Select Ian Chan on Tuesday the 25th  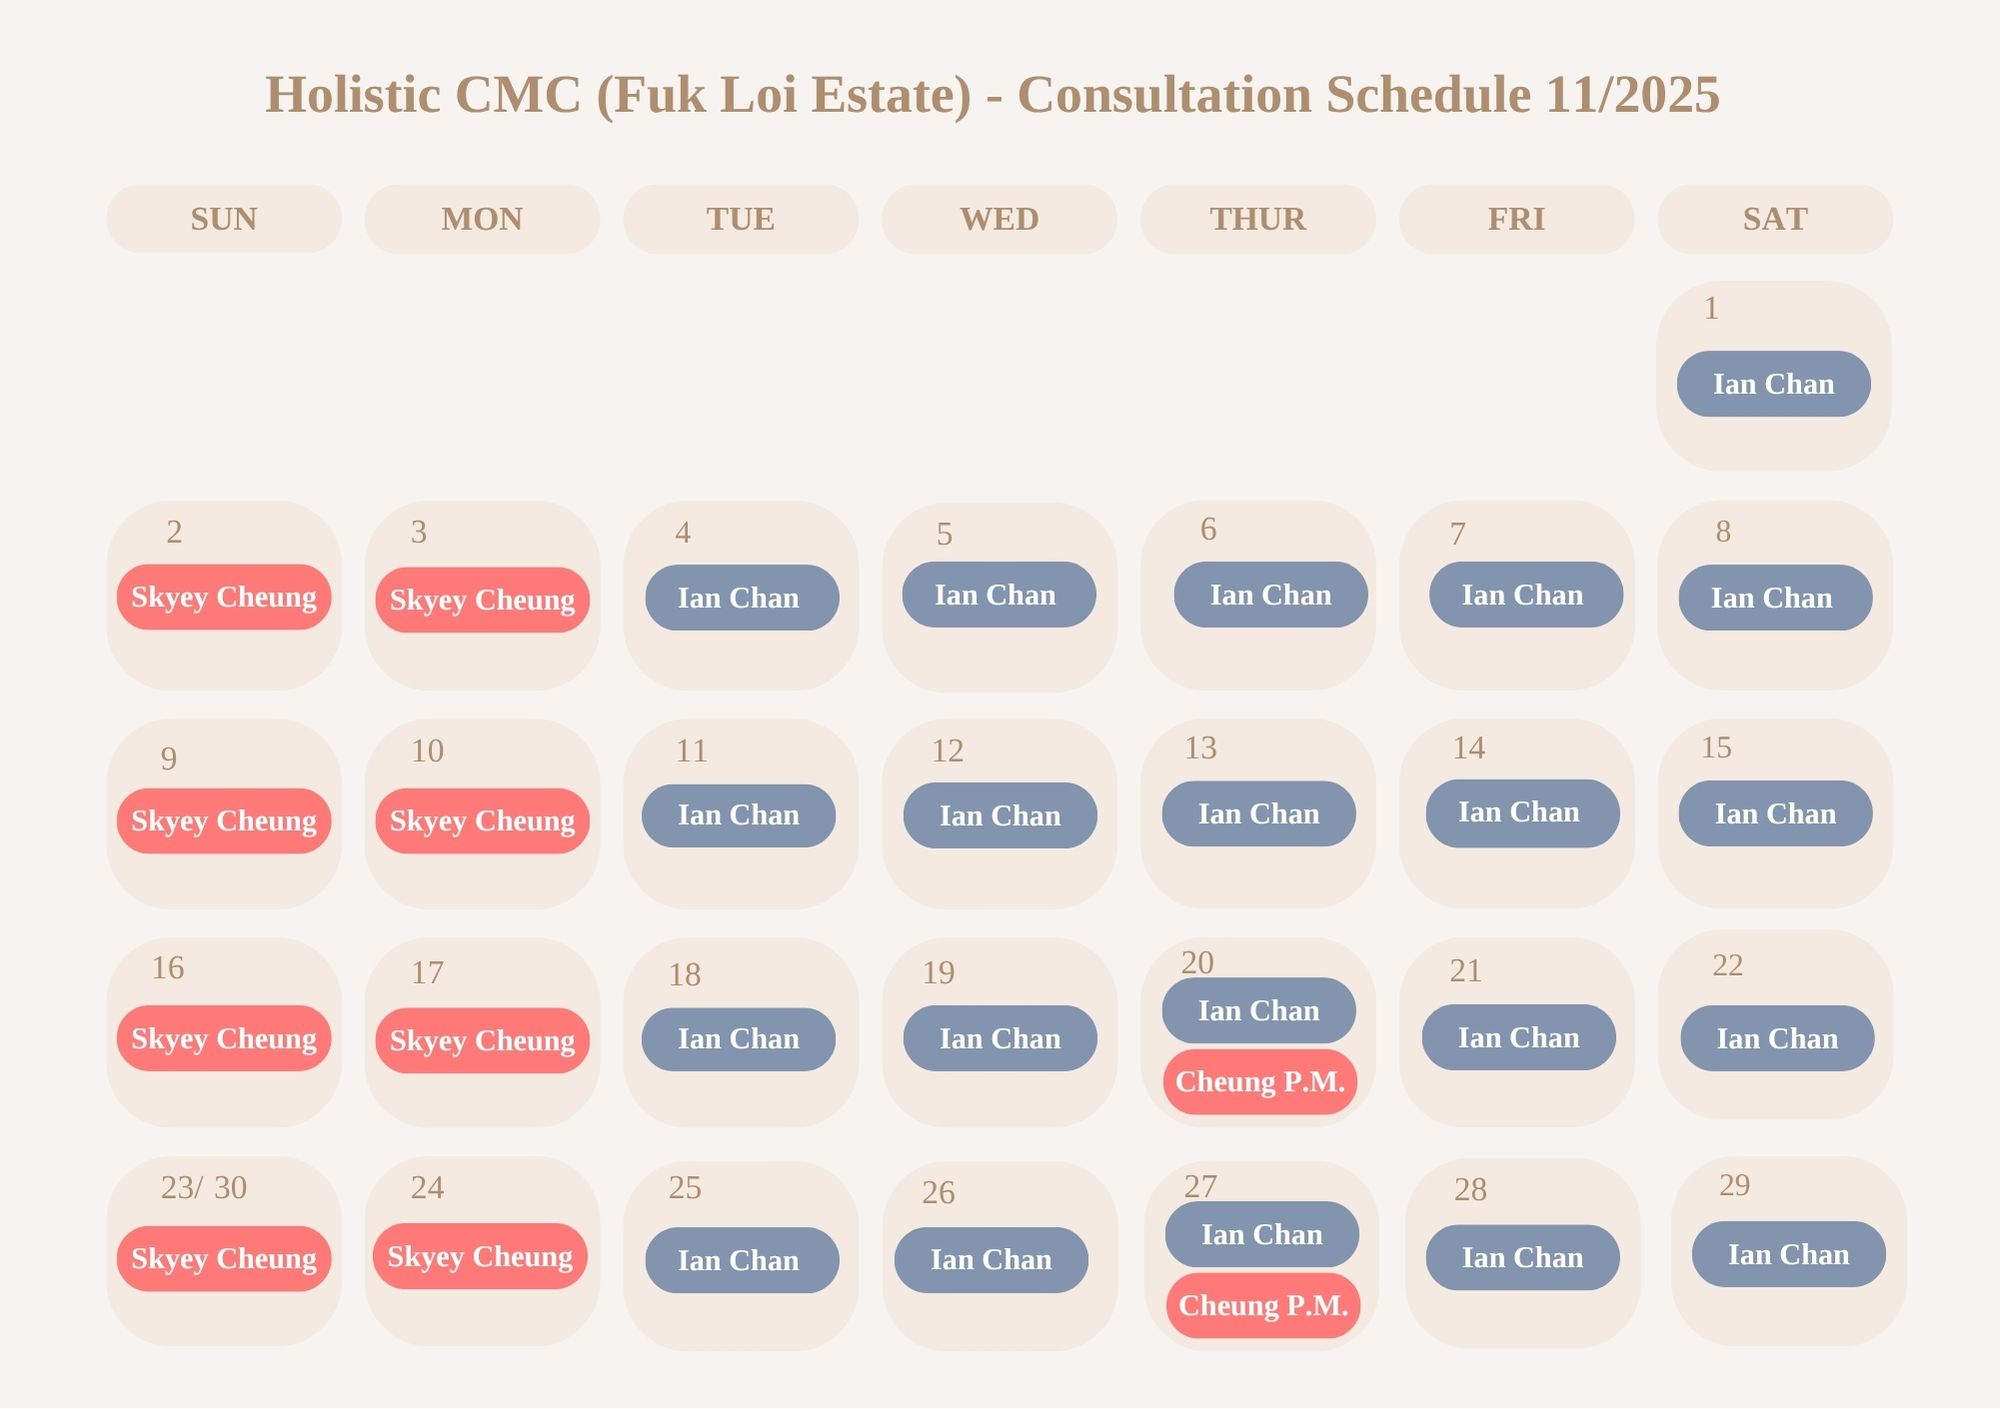[x=741, y=1260]
